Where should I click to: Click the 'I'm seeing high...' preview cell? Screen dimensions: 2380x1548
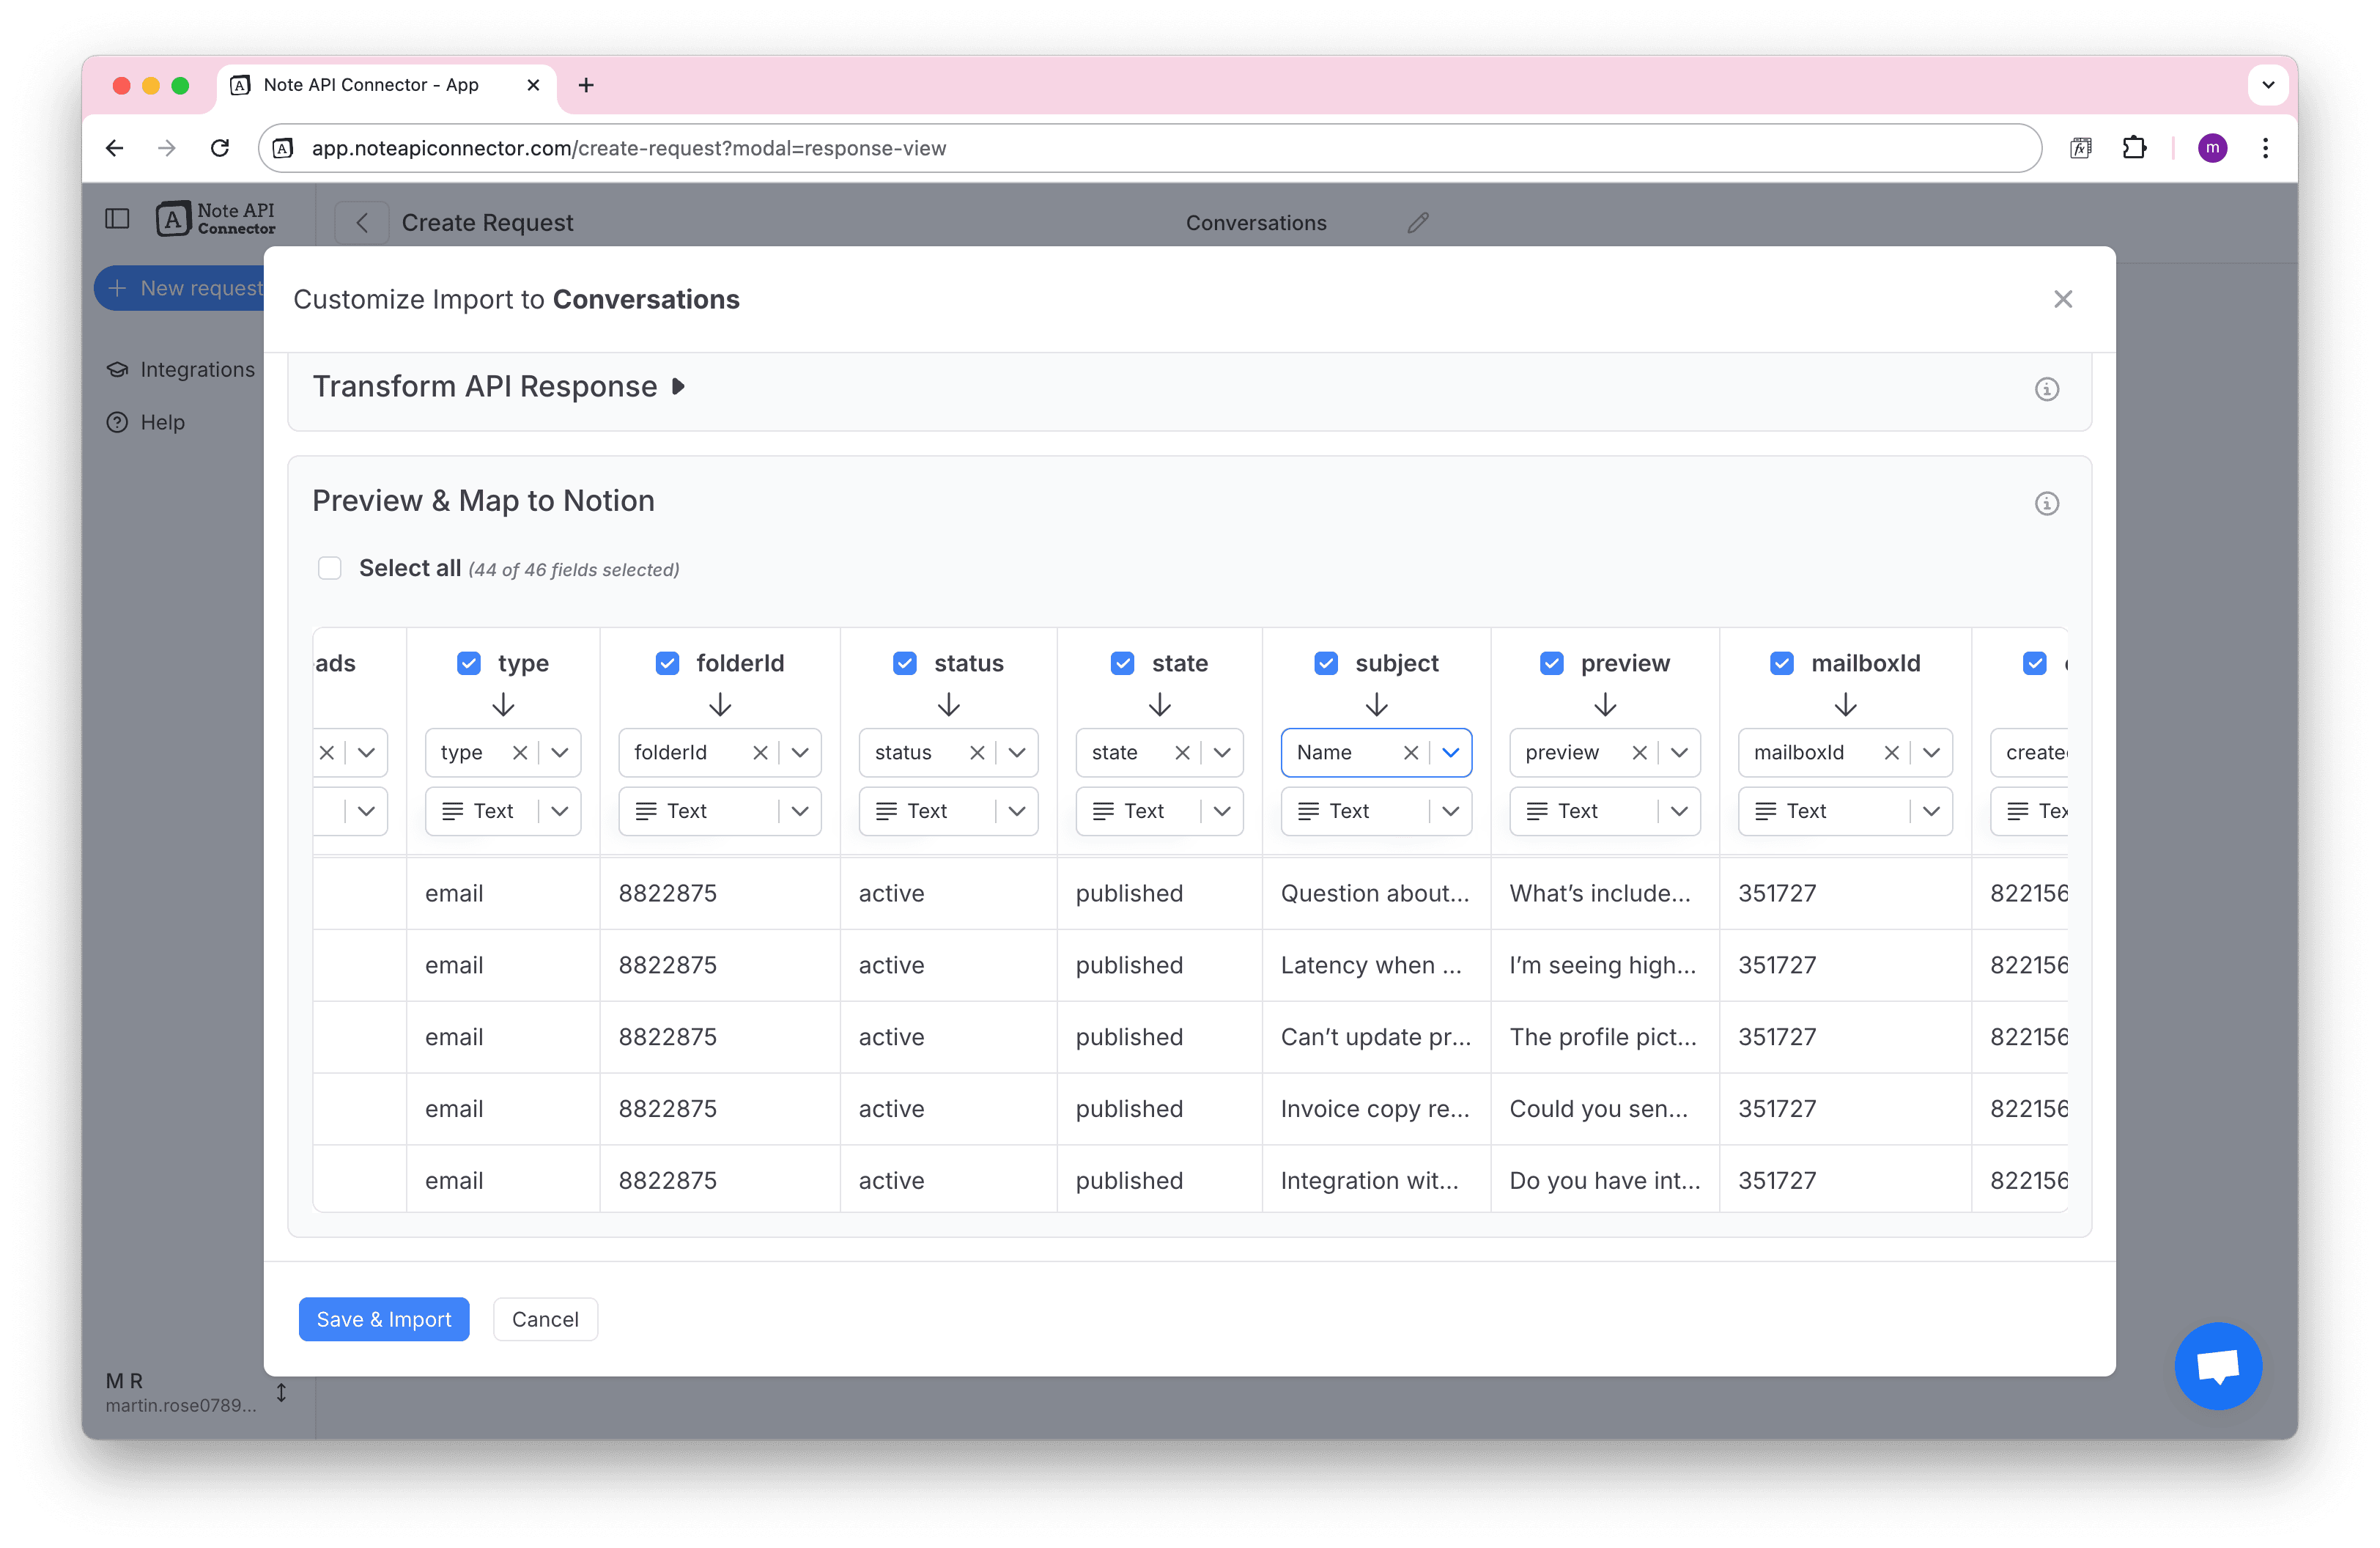click(x=1603, y=965)
